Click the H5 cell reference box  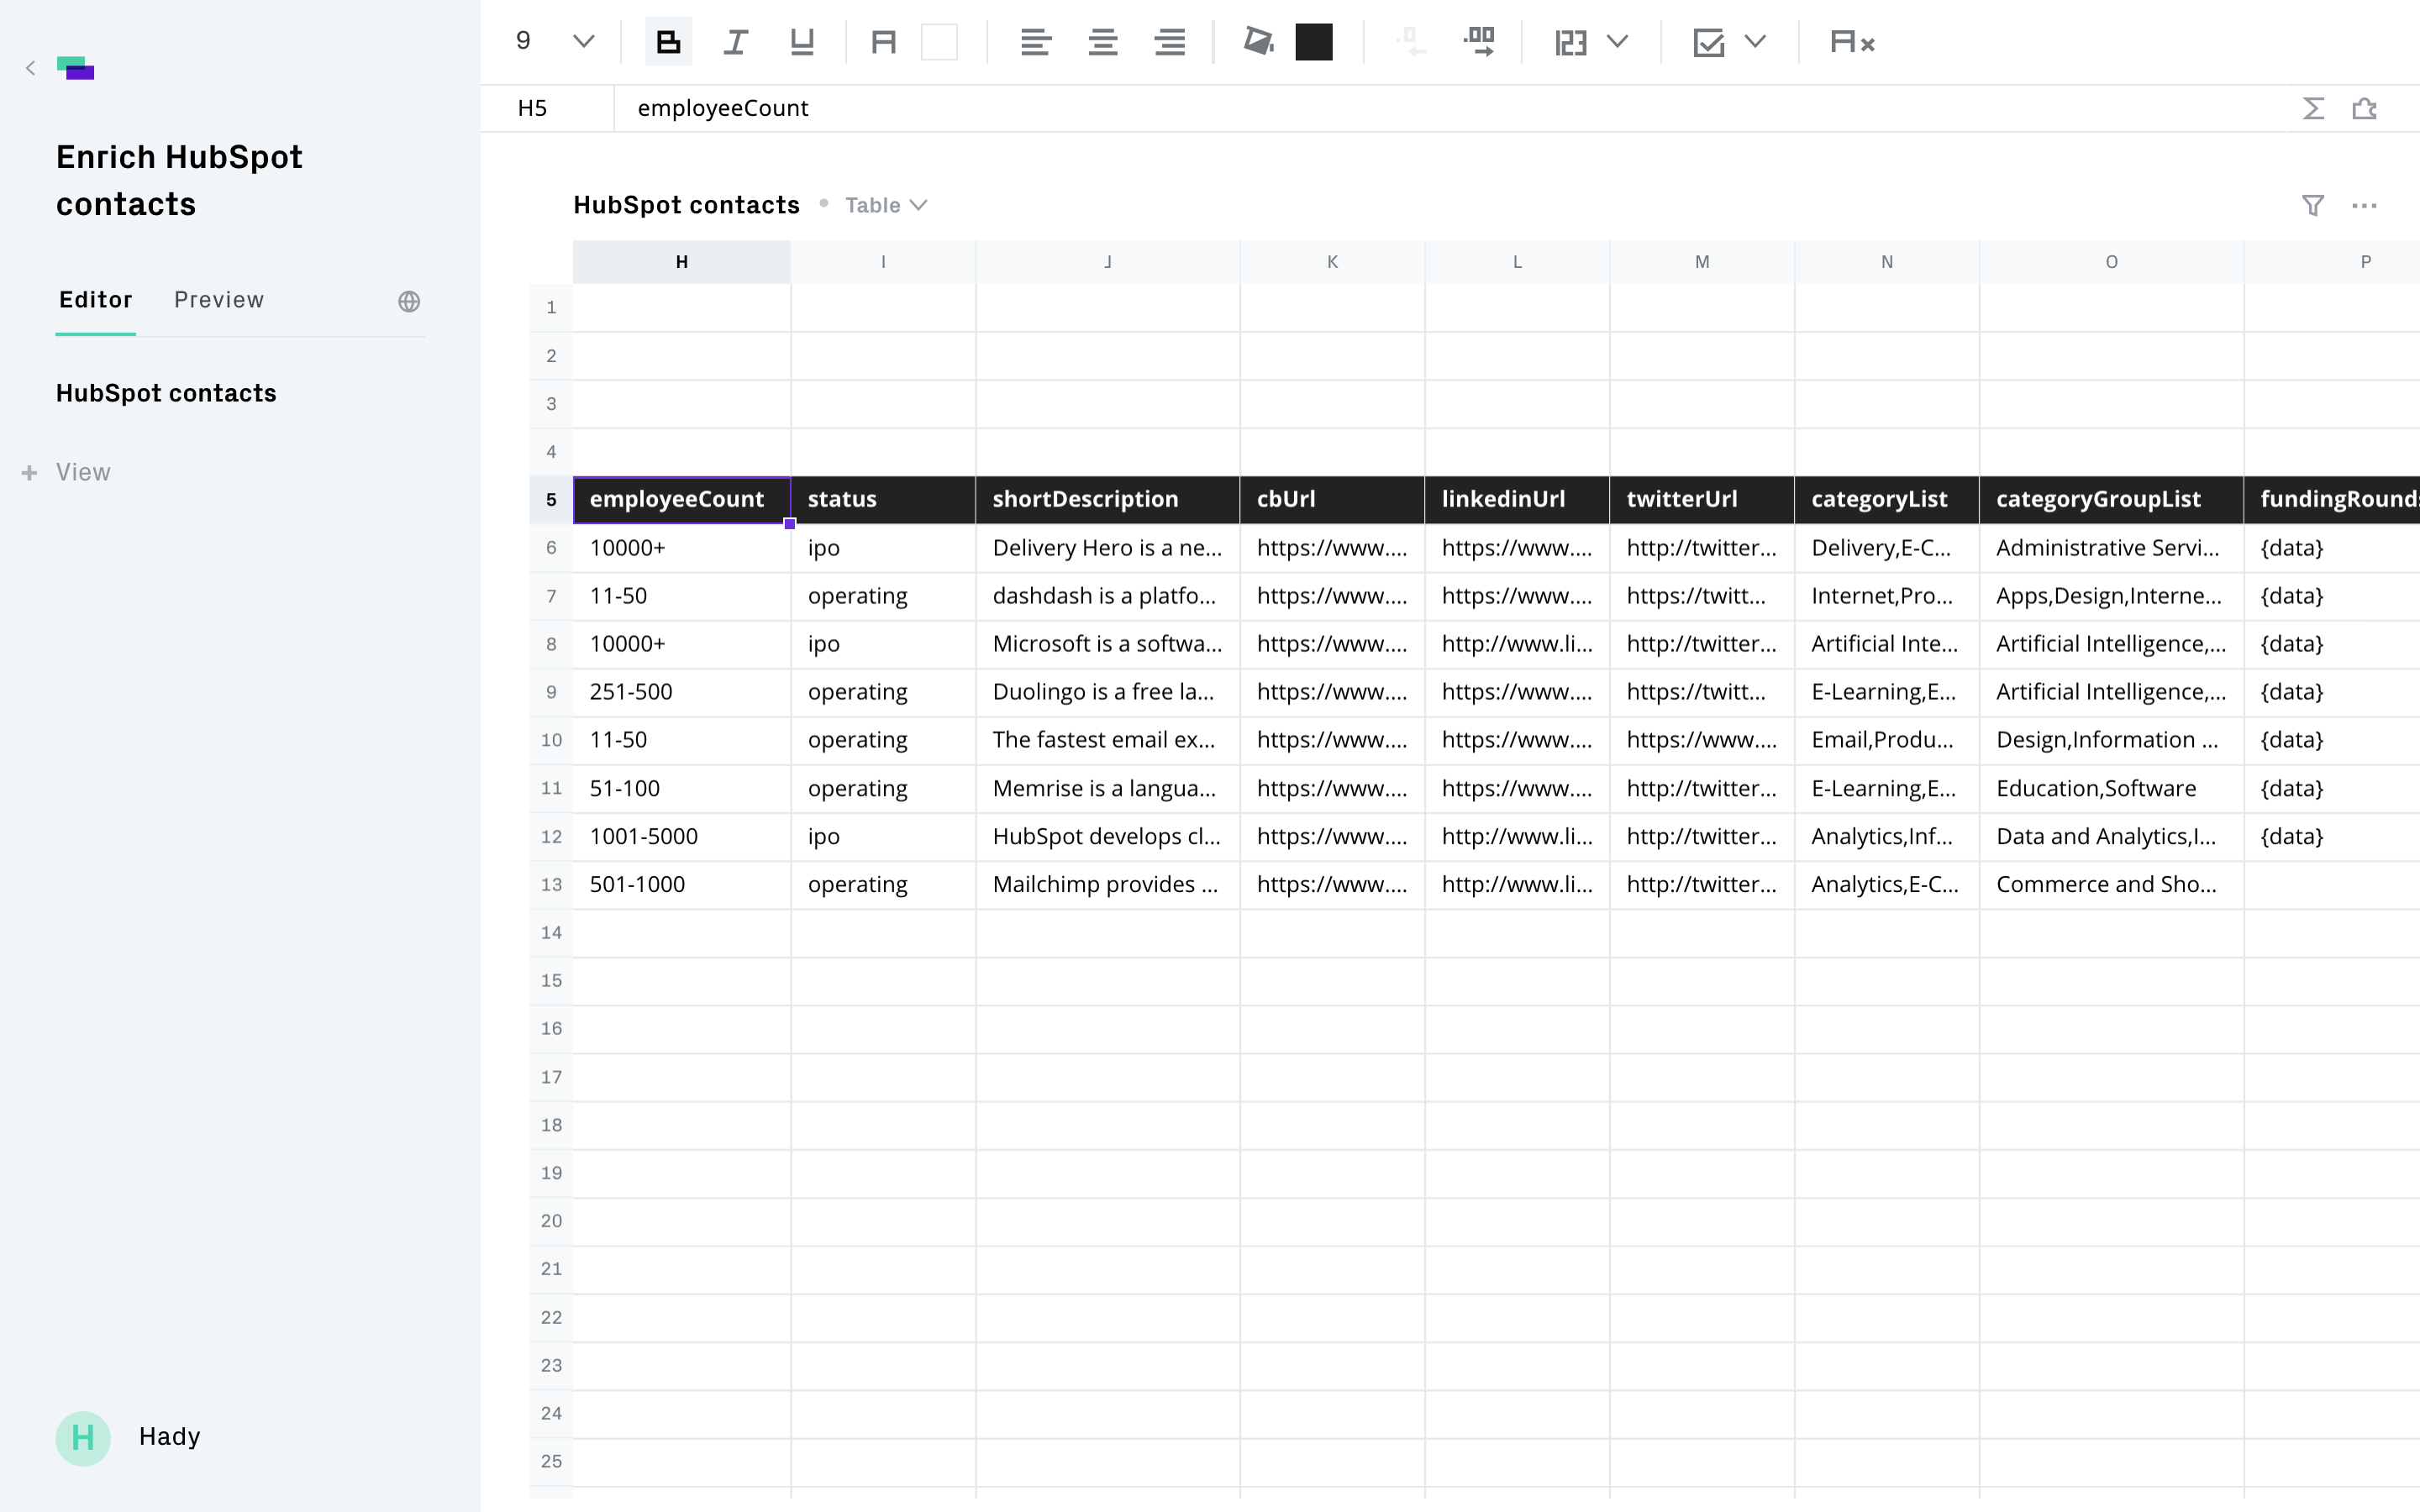pos(547,108)
